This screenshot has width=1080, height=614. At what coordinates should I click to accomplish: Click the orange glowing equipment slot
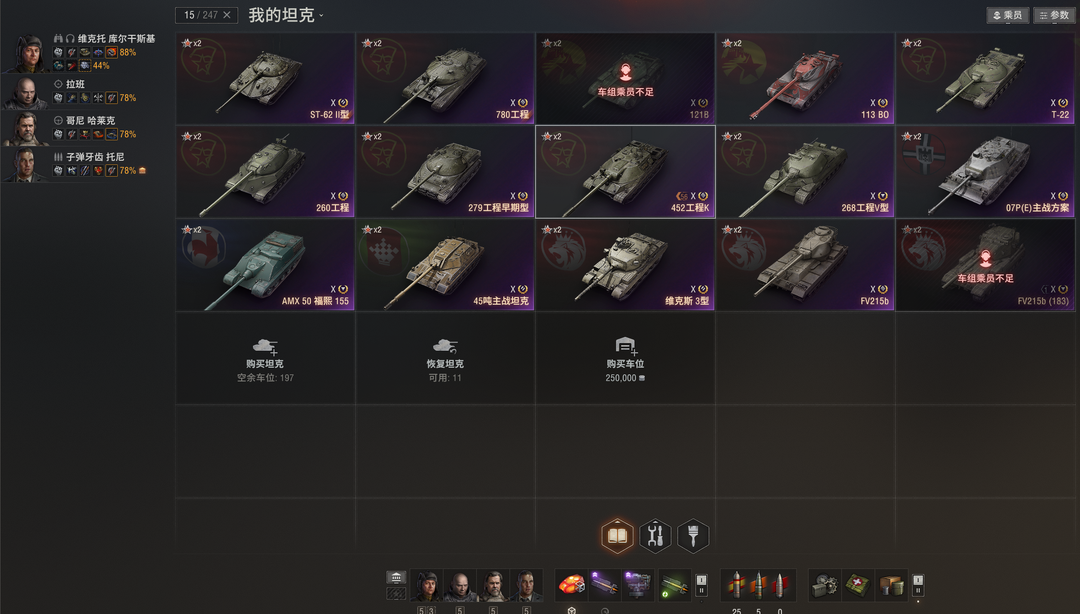[571, 585]
